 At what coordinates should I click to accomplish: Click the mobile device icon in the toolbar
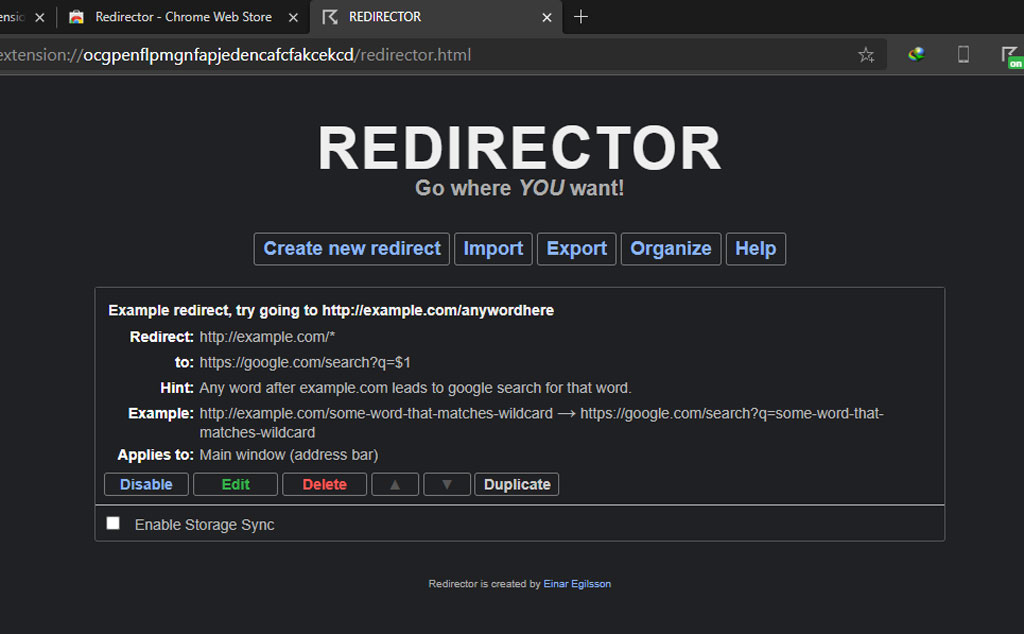(x=963, y=55)
